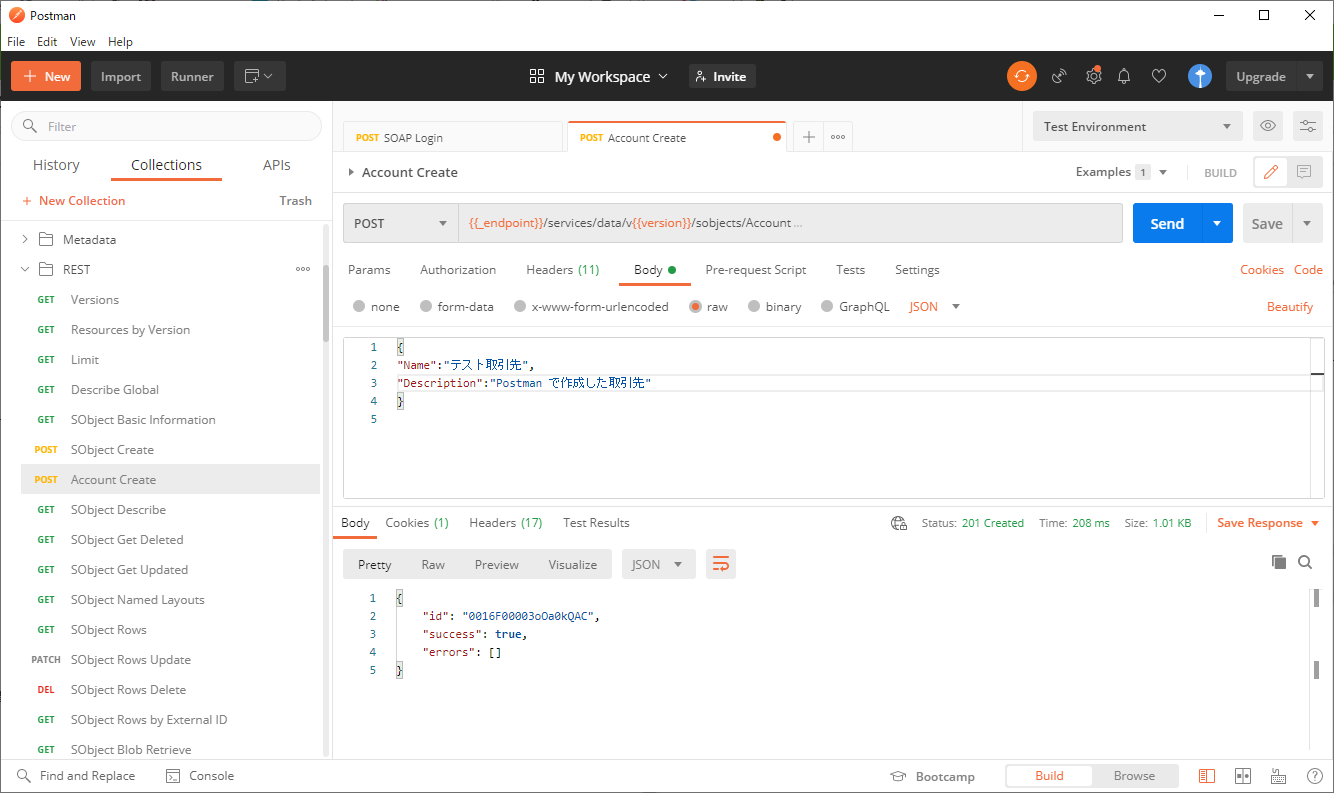
Task: Open the Upgrade dropdown arrow
Action: pyautogui.click(x=1311, y=76)
